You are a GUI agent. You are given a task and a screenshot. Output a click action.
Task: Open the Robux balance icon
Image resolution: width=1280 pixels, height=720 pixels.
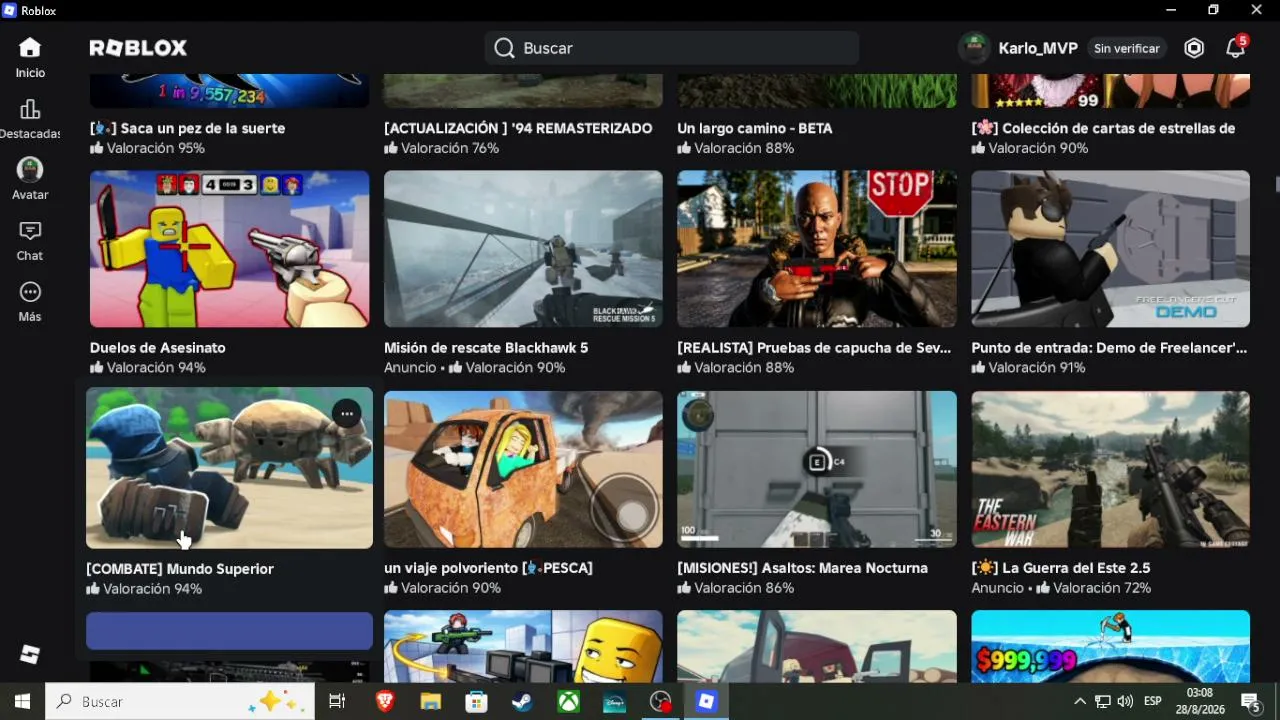tap(1194, 48)
